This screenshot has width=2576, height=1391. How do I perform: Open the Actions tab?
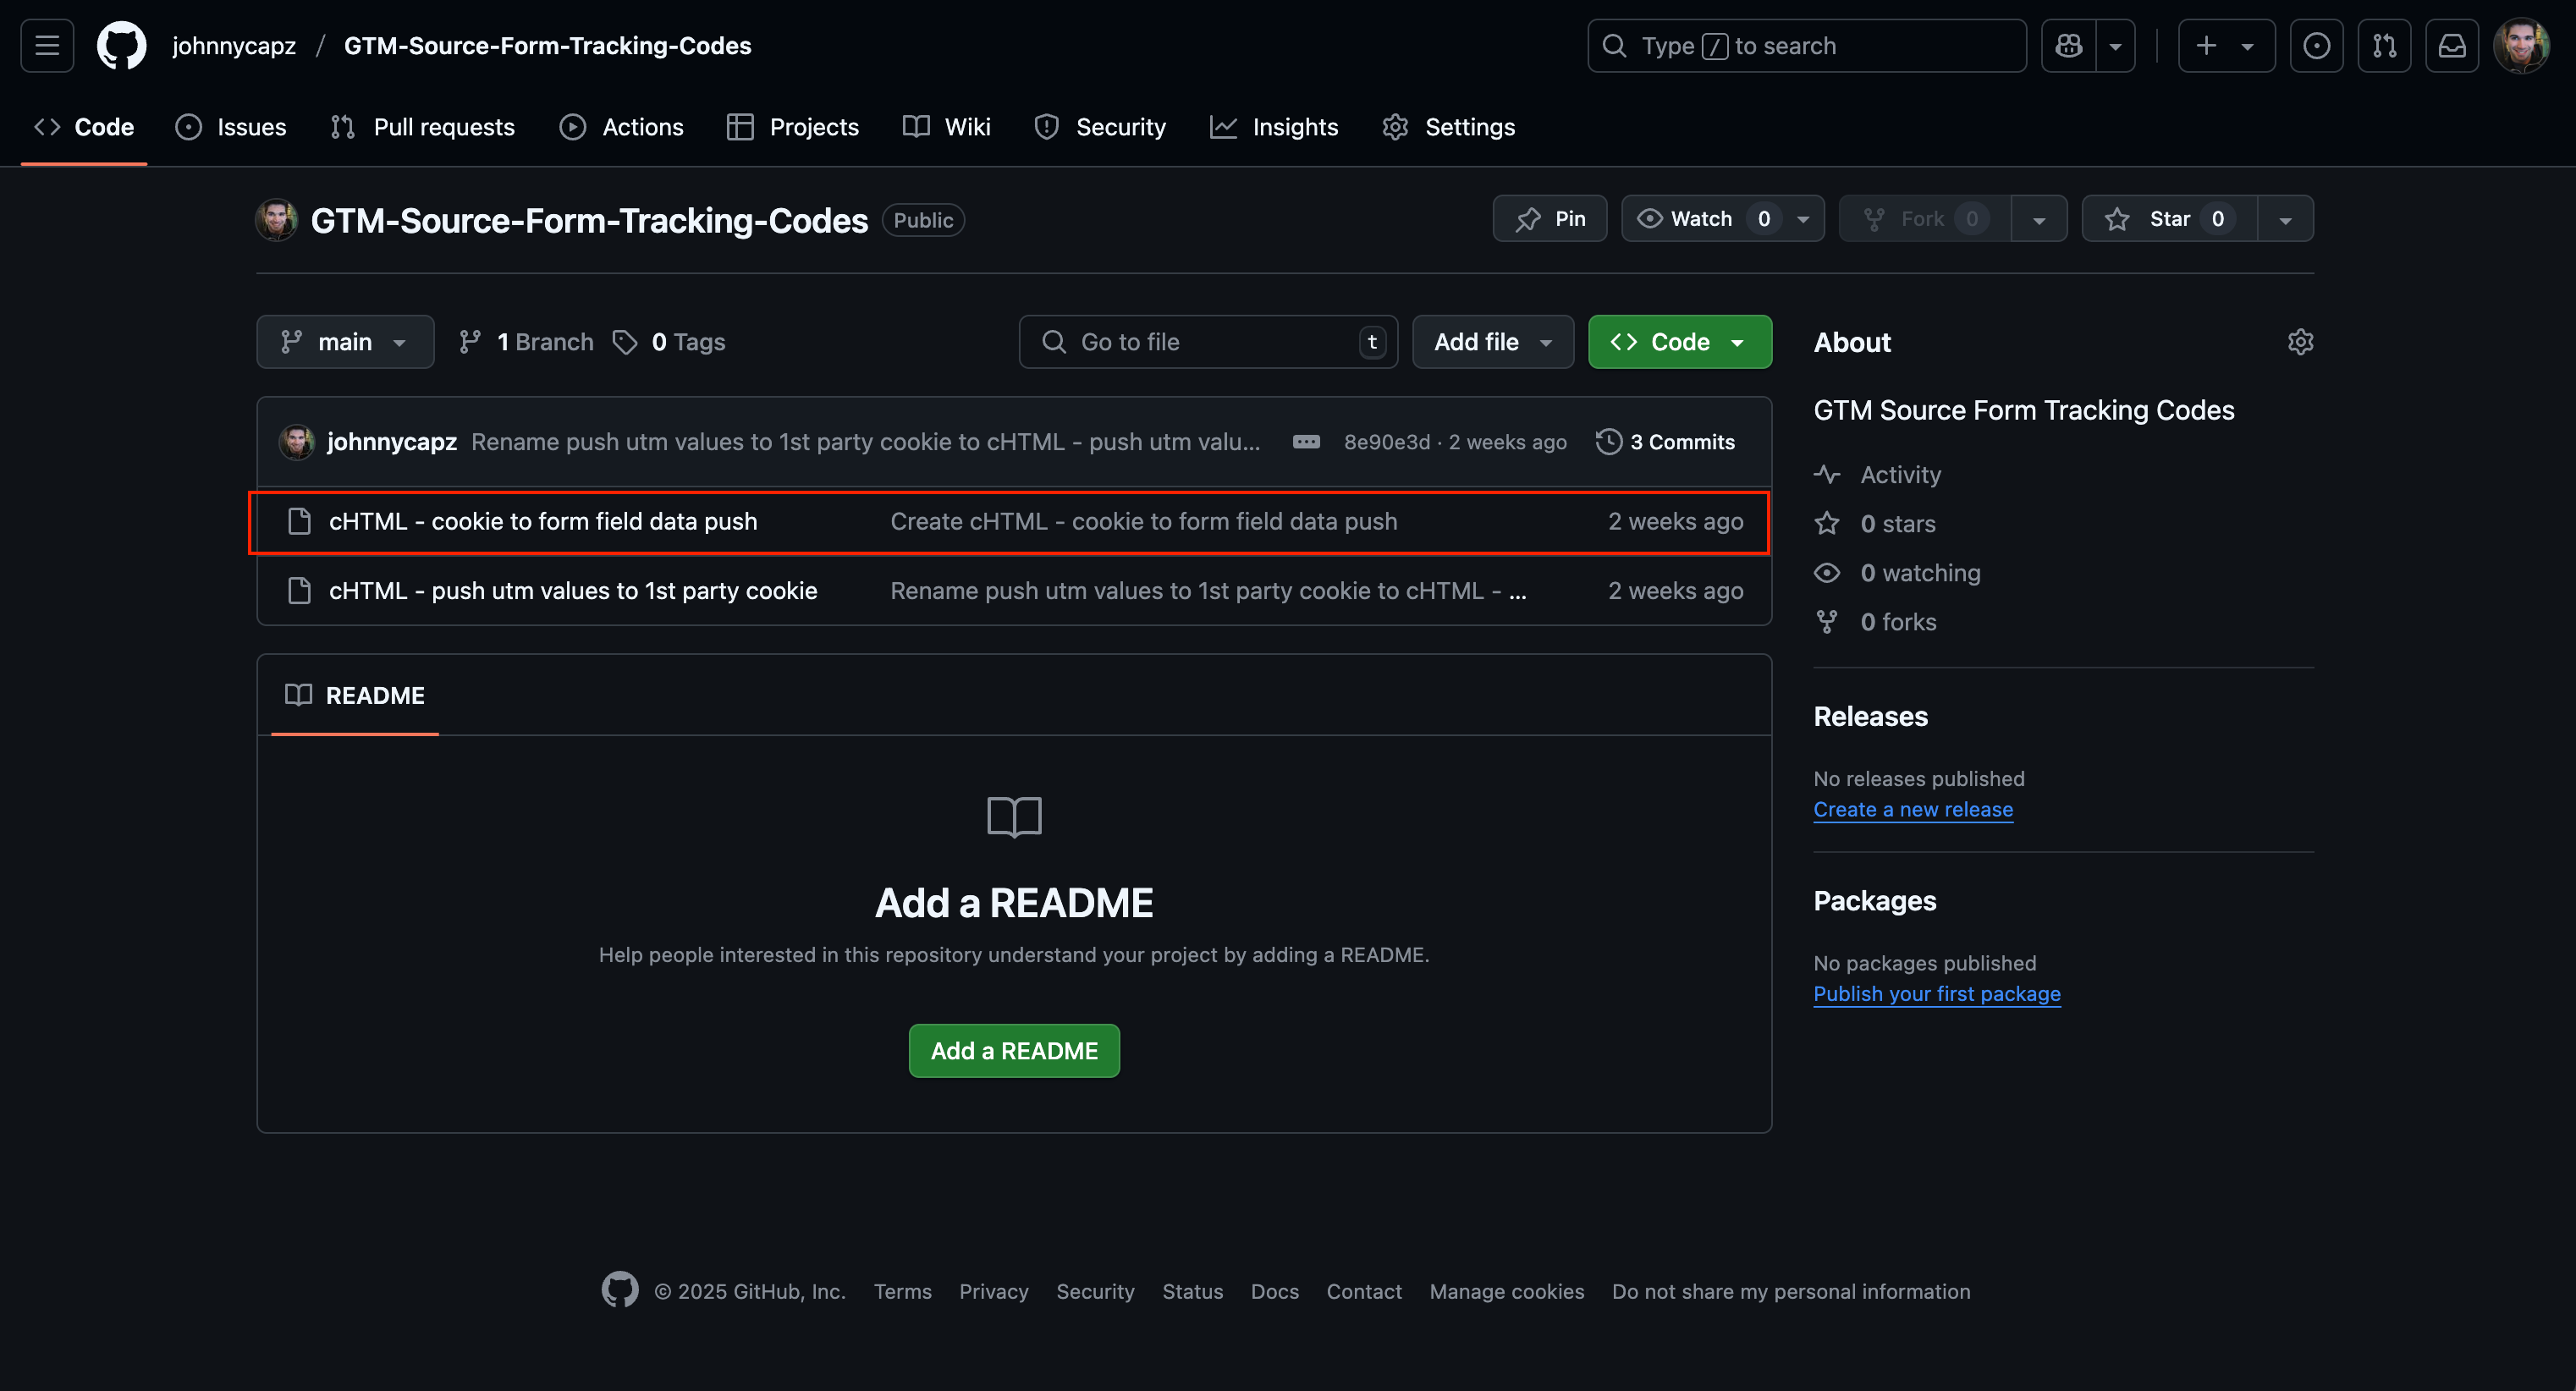[622, 127]
